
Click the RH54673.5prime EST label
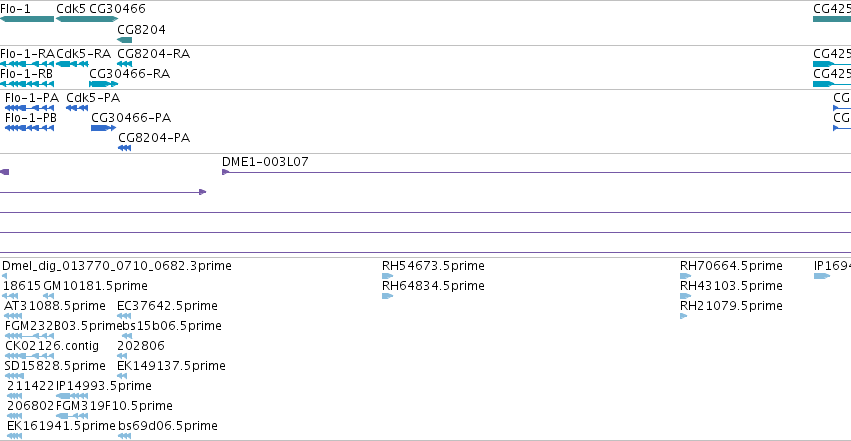[x=434, y=266]
